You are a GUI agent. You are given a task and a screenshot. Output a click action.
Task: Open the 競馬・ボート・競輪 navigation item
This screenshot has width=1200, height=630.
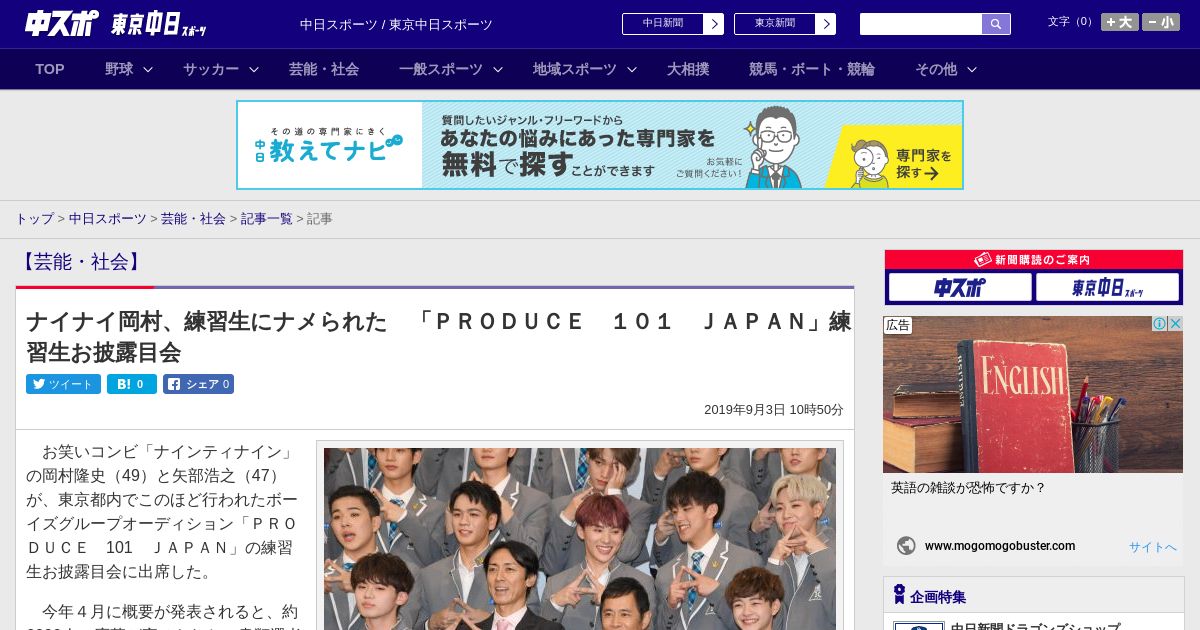(x=812, y=69)
